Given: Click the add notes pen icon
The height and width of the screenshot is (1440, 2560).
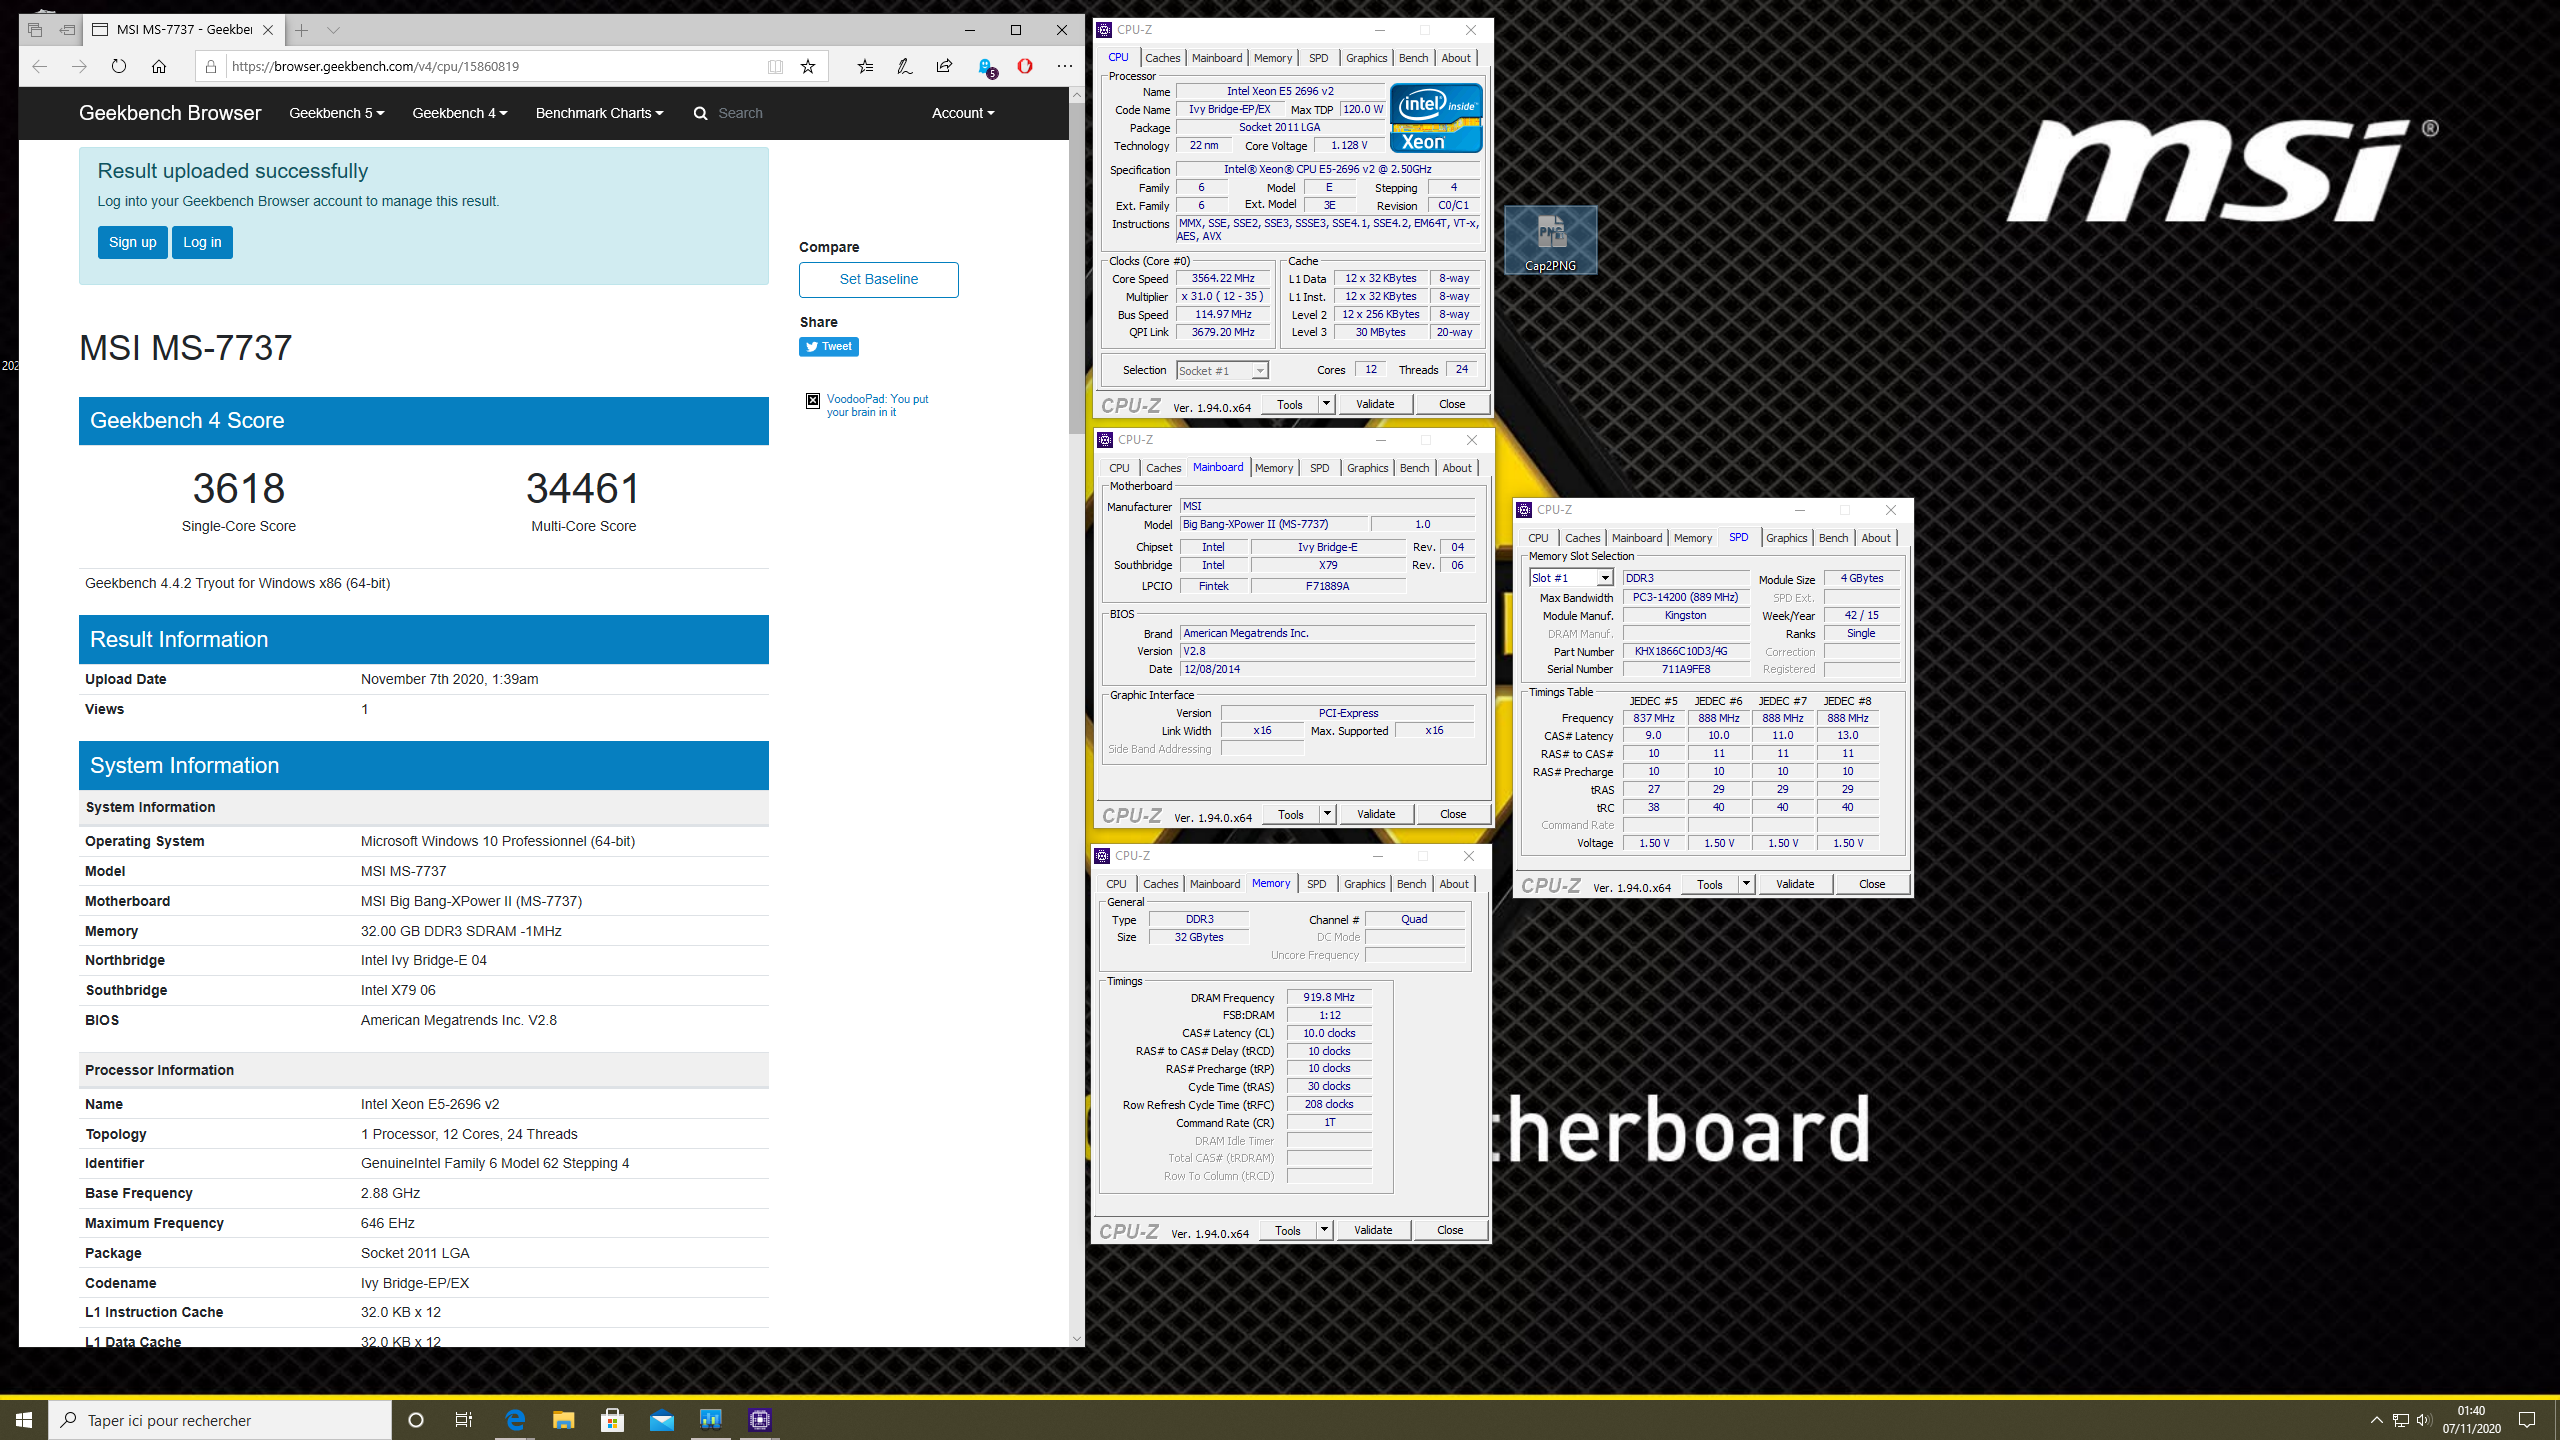Looking at the screenshot, I should point(905,66).
